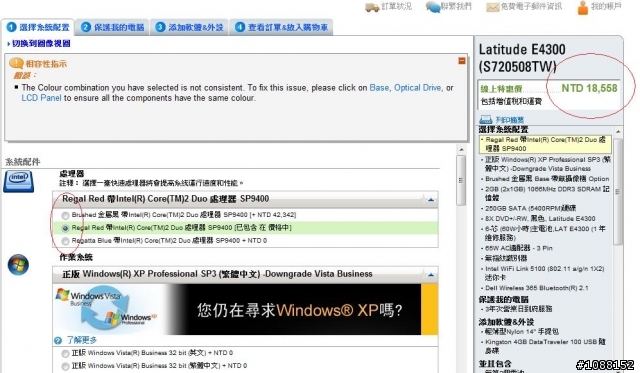640x373 pixels.
Task: Click Dell Wireless 365 Bluetooth summary item
Action: (536, 288)
